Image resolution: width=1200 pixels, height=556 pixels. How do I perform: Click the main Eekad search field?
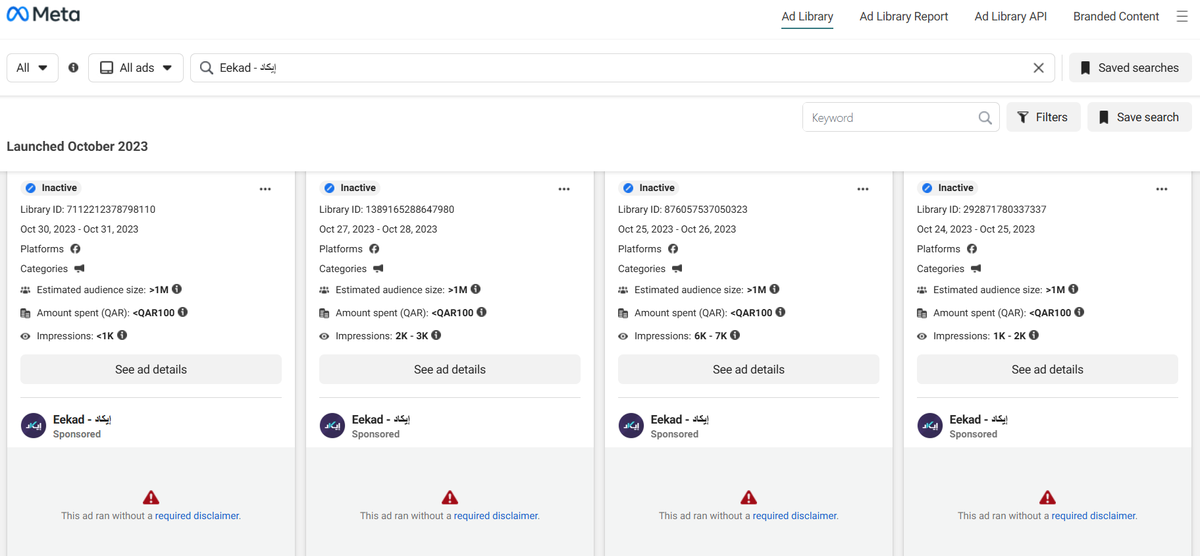point(622,68)
